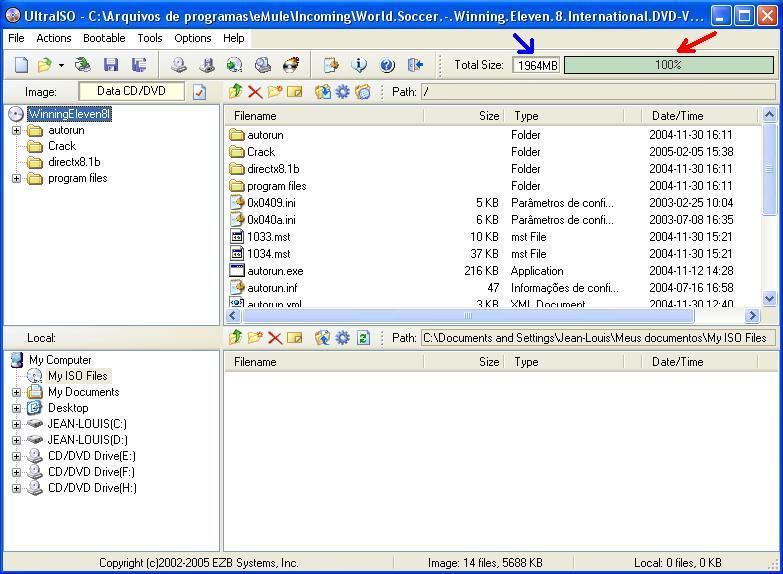
Task: Click New Folder icon in image pane
Action: pos(275,91)
